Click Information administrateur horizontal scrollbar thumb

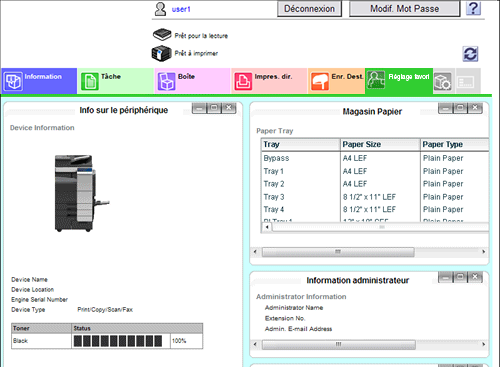(339, 344)
